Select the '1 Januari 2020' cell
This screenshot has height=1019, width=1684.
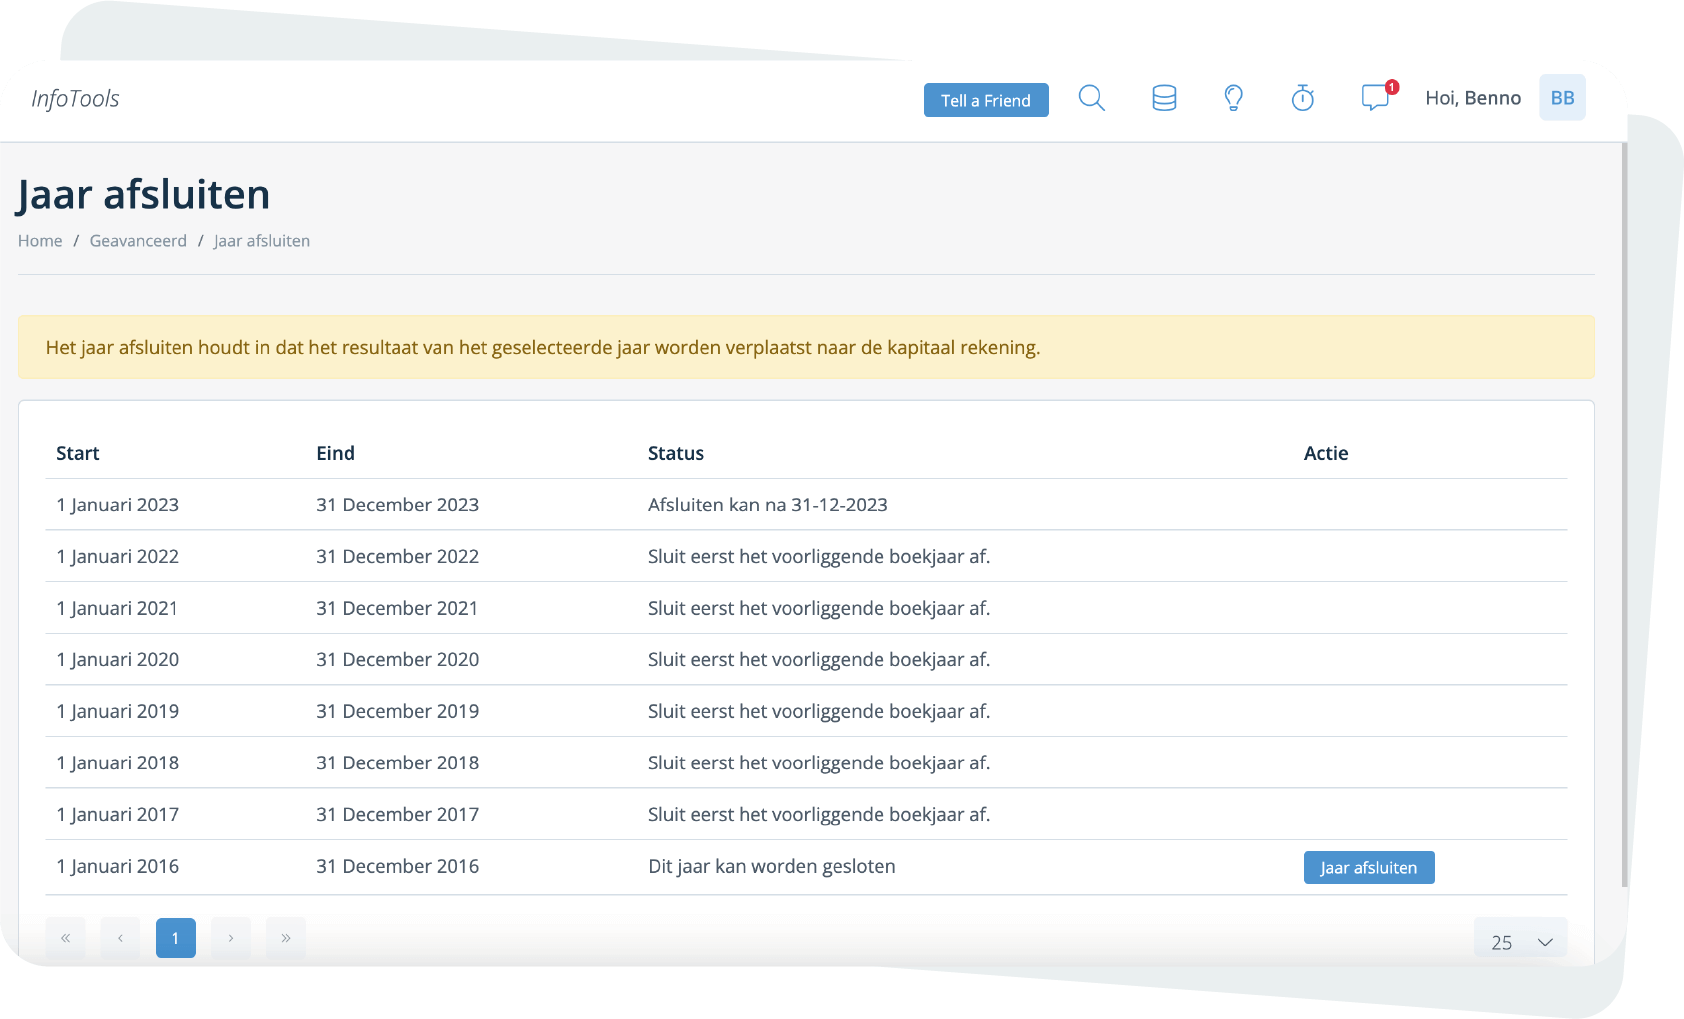click(118, 660)
